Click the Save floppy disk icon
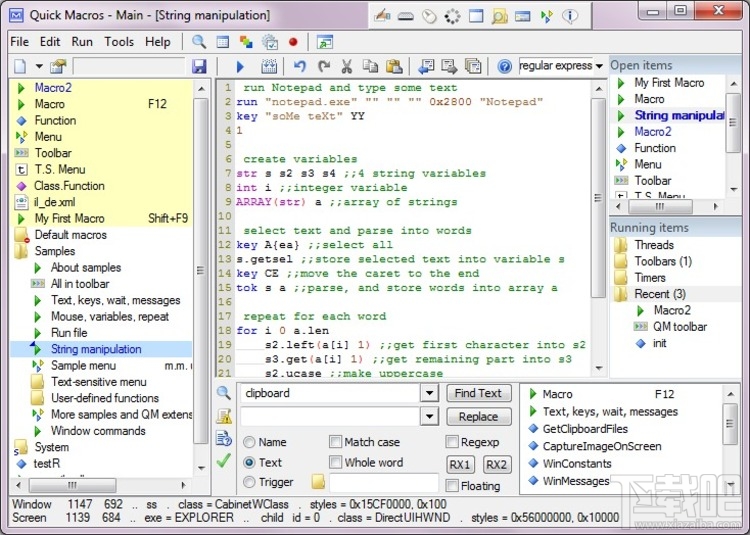Viewport: 750px width, 535px height. tap(199, 66)
